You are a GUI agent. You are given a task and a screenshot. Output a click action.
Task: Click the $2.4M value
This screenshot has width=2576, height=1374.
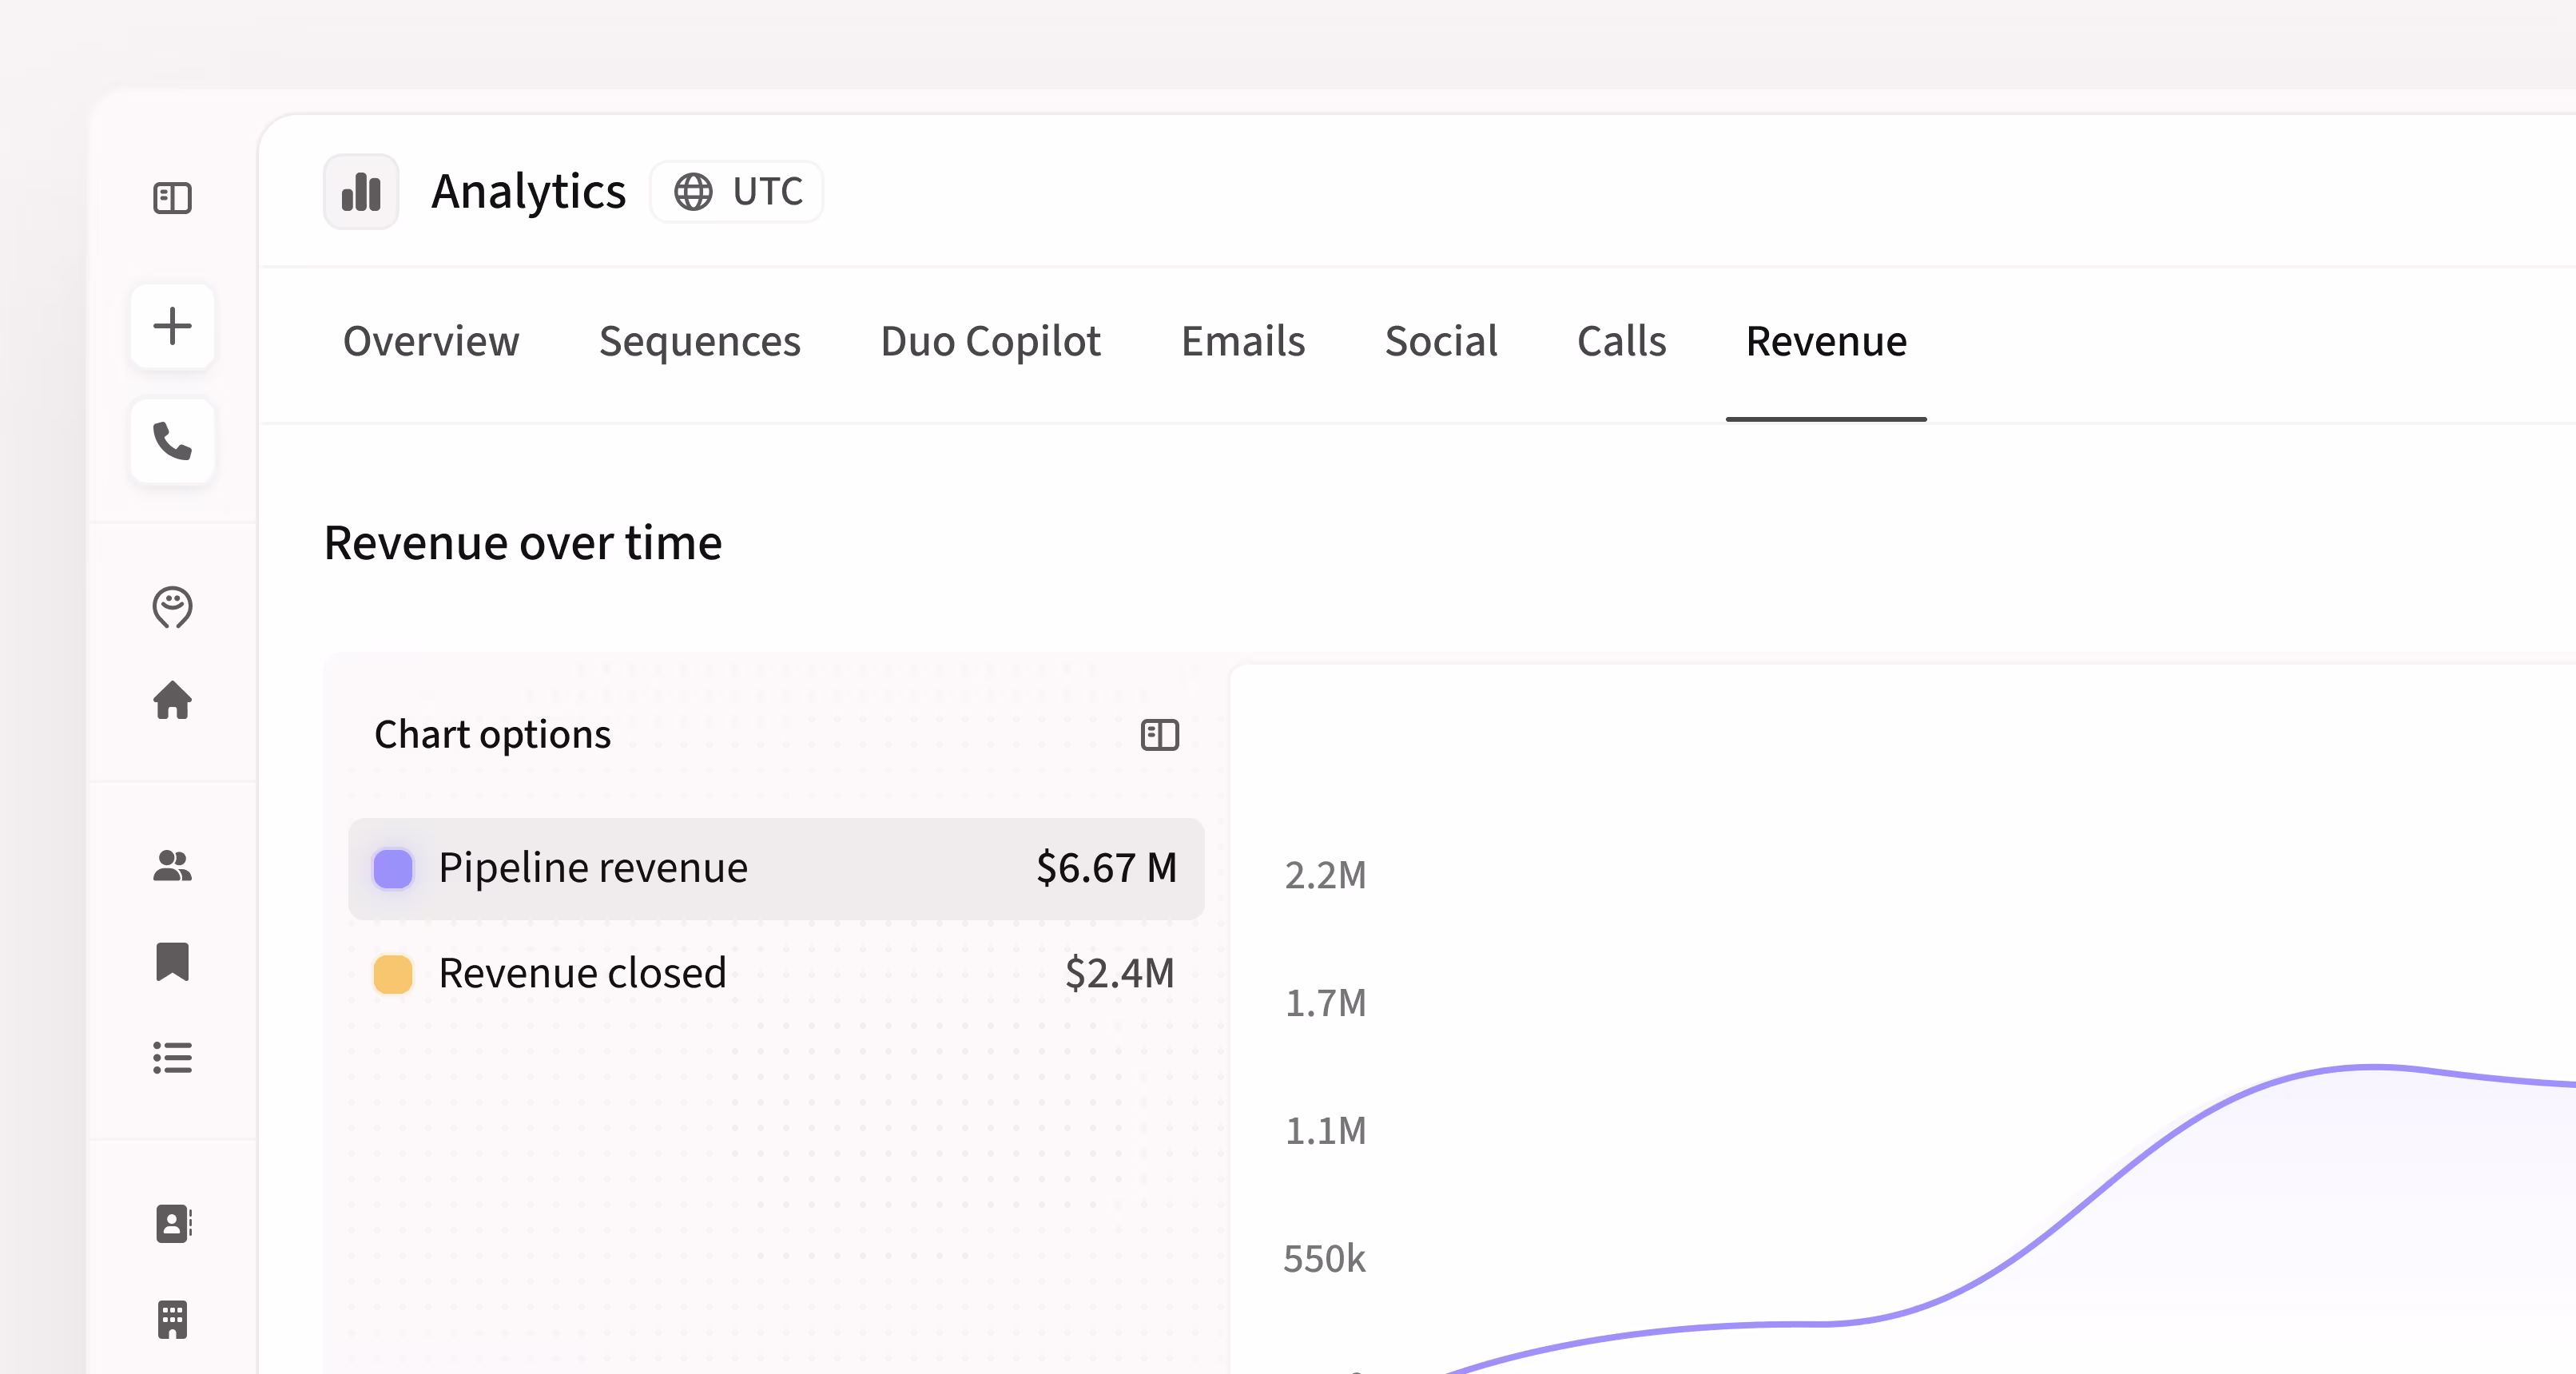pos(1119,973)
